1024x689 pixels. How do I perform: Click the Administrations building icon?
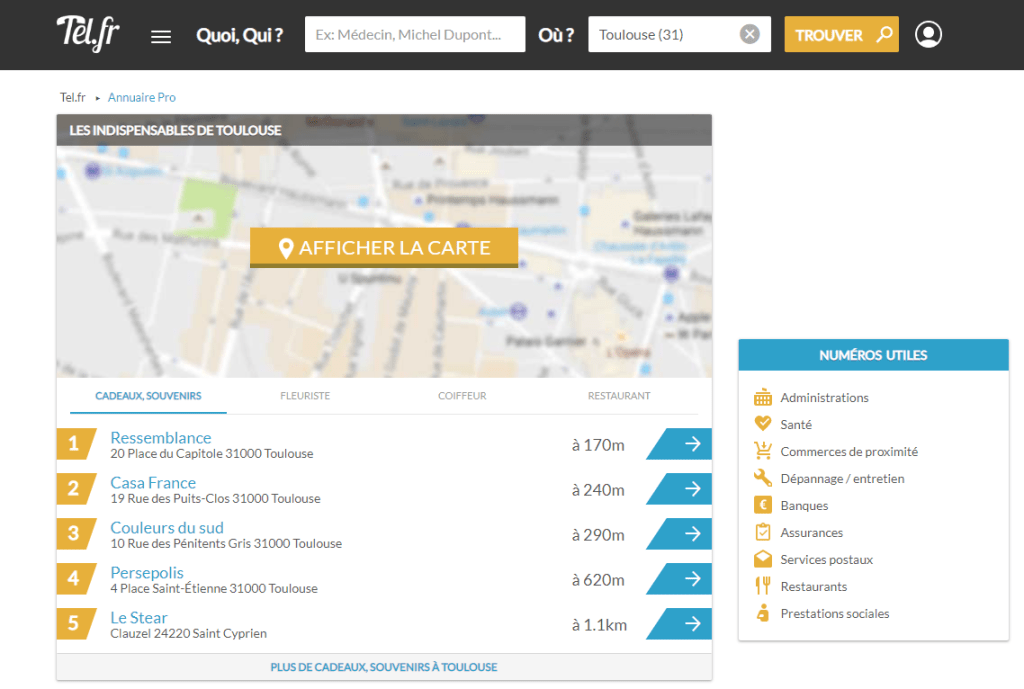click(x=763, y=397)
